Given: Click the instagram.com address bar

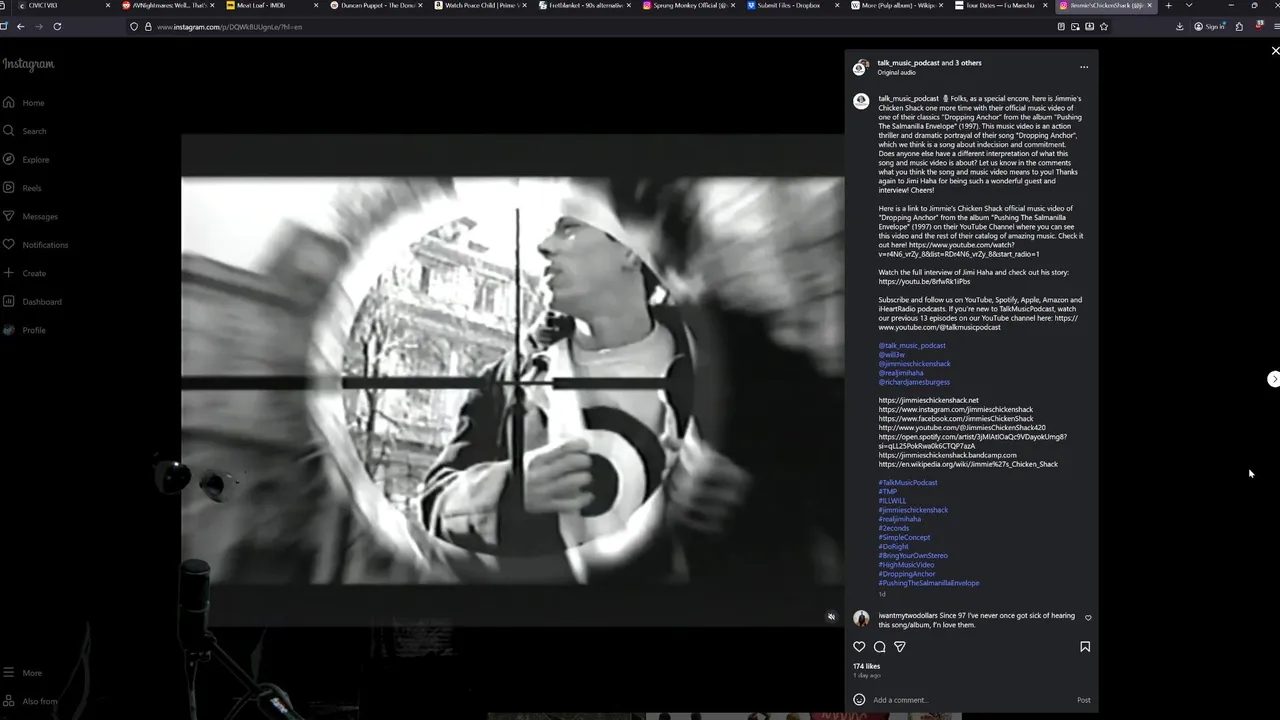Looking at the screenshot, I should click(600, 26).
